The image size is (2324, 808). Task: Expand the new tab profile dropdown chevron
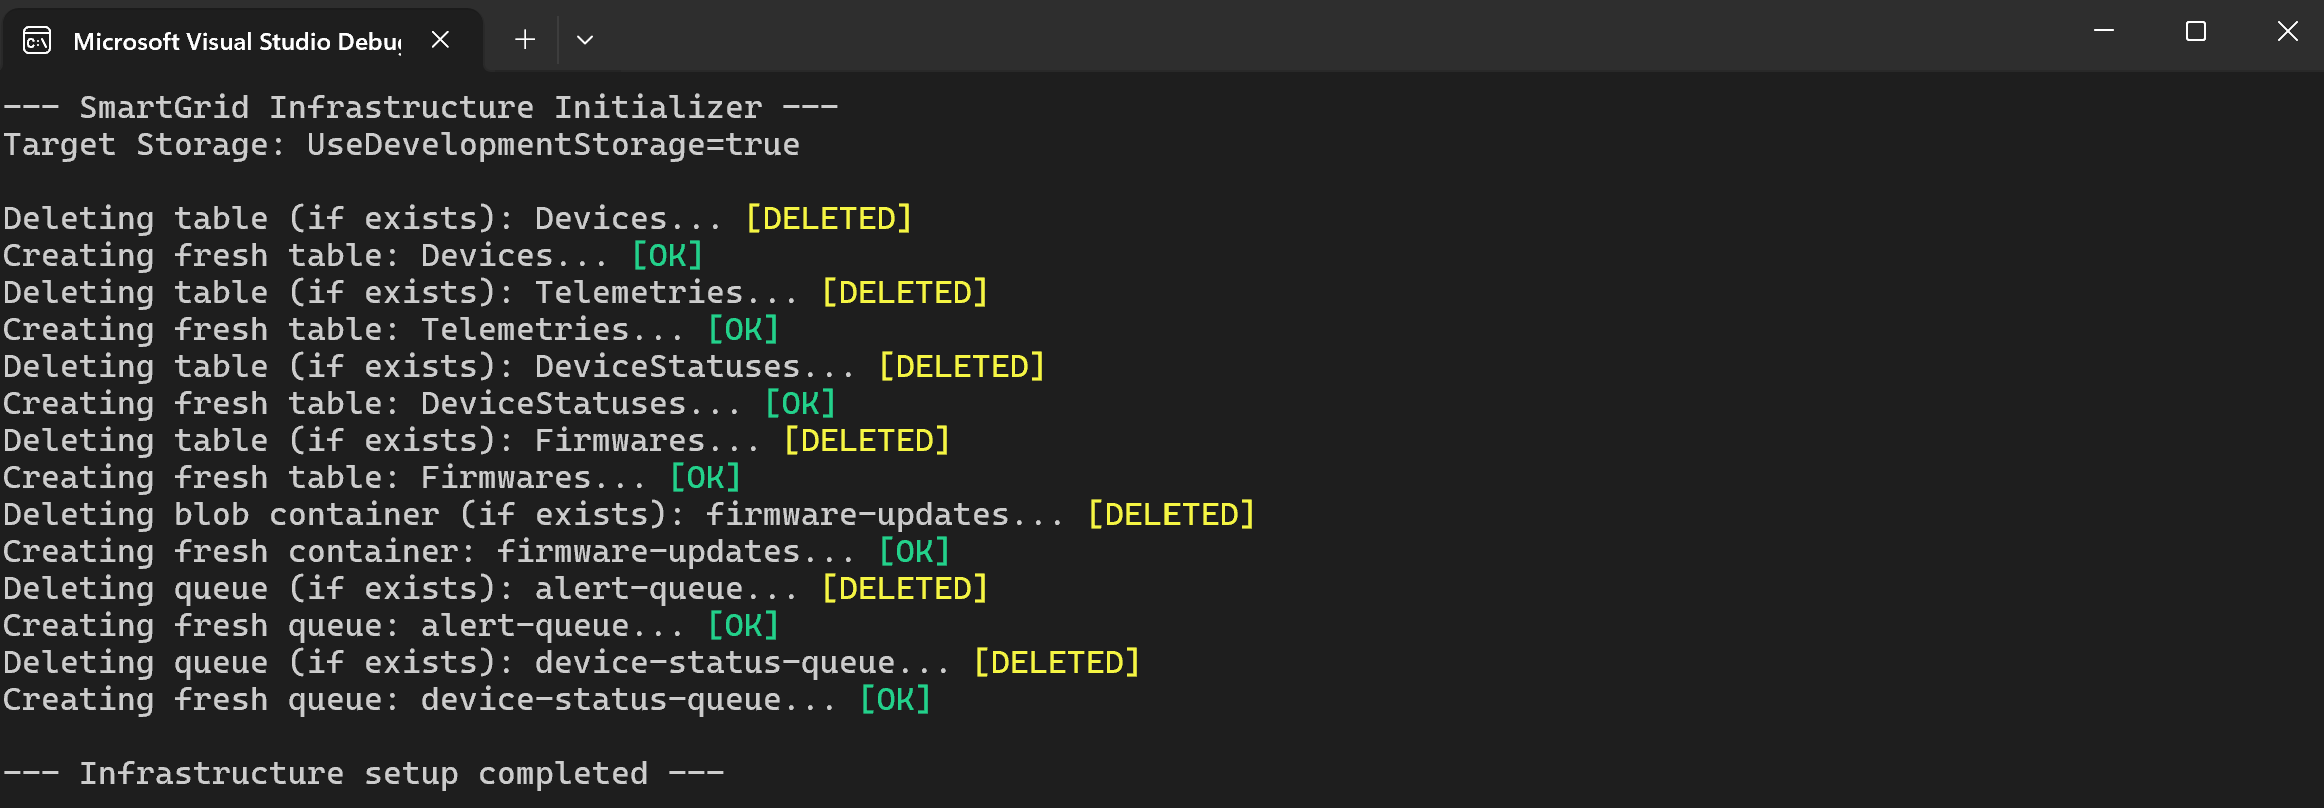coord(585,40)
